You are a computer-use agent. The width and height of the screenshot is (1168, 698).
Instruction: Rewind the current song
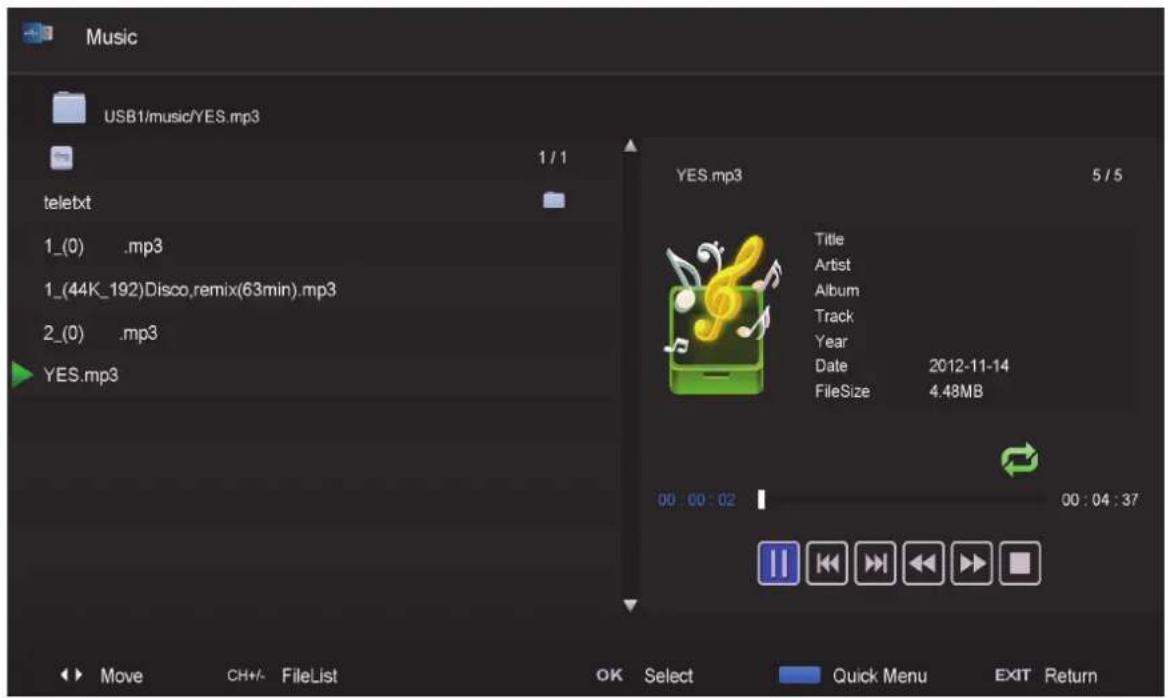(923, 563)
